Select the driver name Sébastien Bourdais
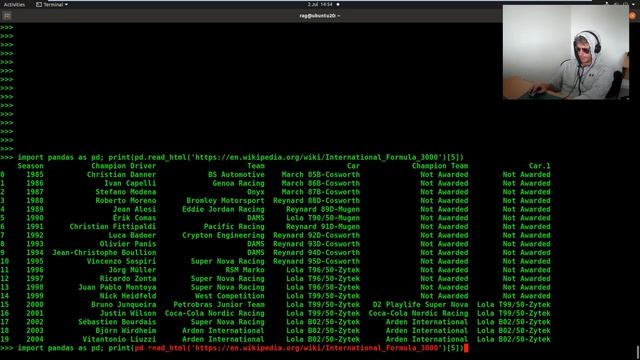Viewport: 640px width, 360px height. tap(117, 322)
